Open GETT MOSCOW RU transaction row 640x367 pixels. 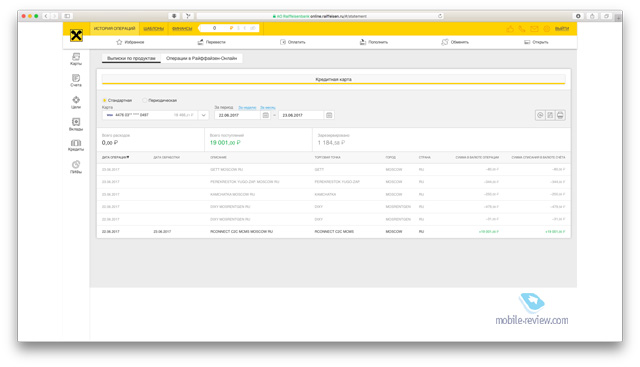point(333,169)
